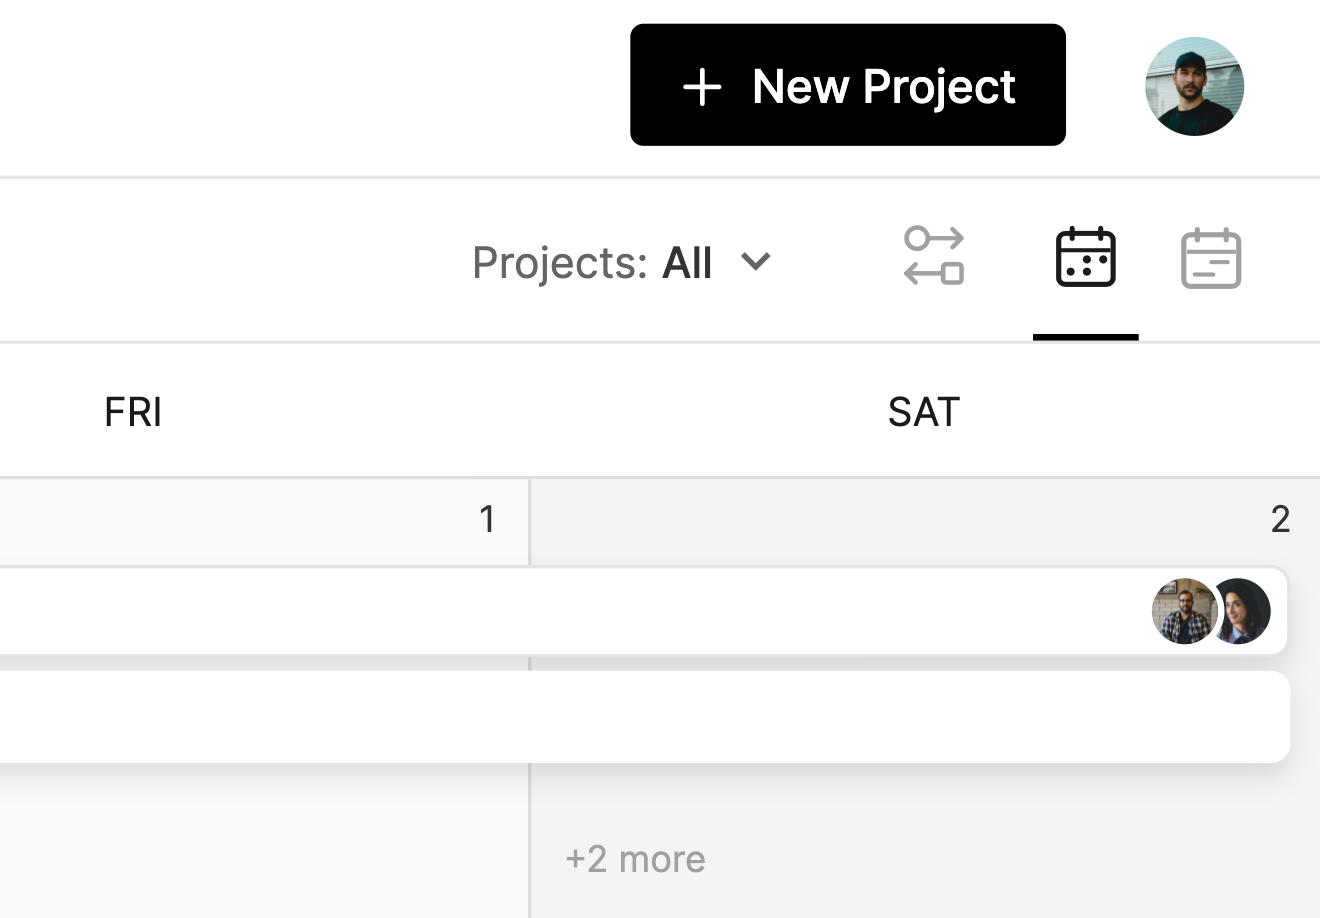Viewport: 1320px width, 918px height.
Task: Open the second blank event bar
Action: 600,717
